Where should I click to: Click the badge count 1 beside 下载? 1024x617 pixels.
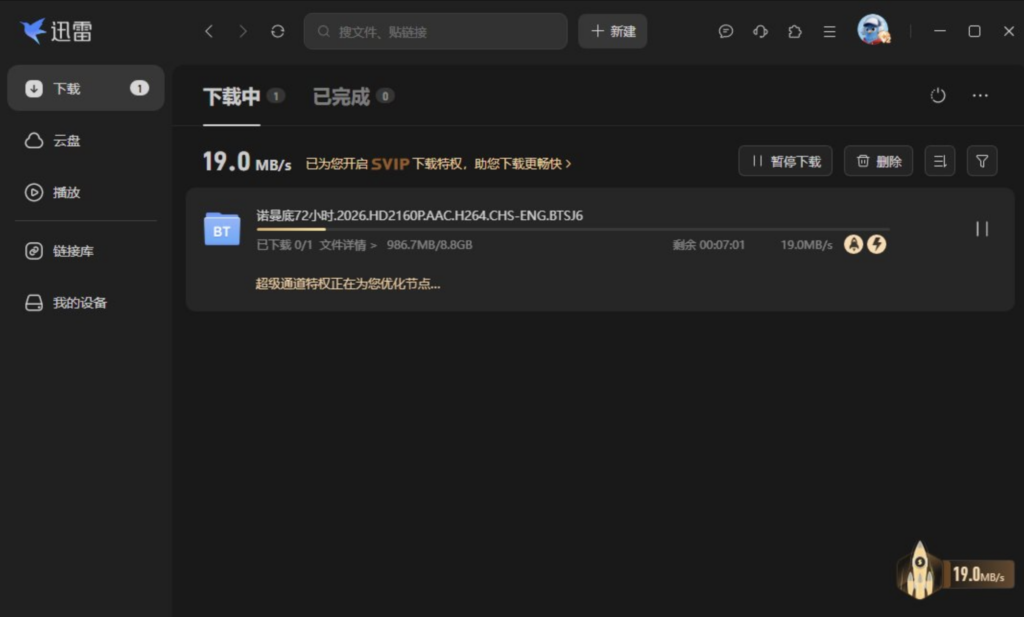pos(139,88)
